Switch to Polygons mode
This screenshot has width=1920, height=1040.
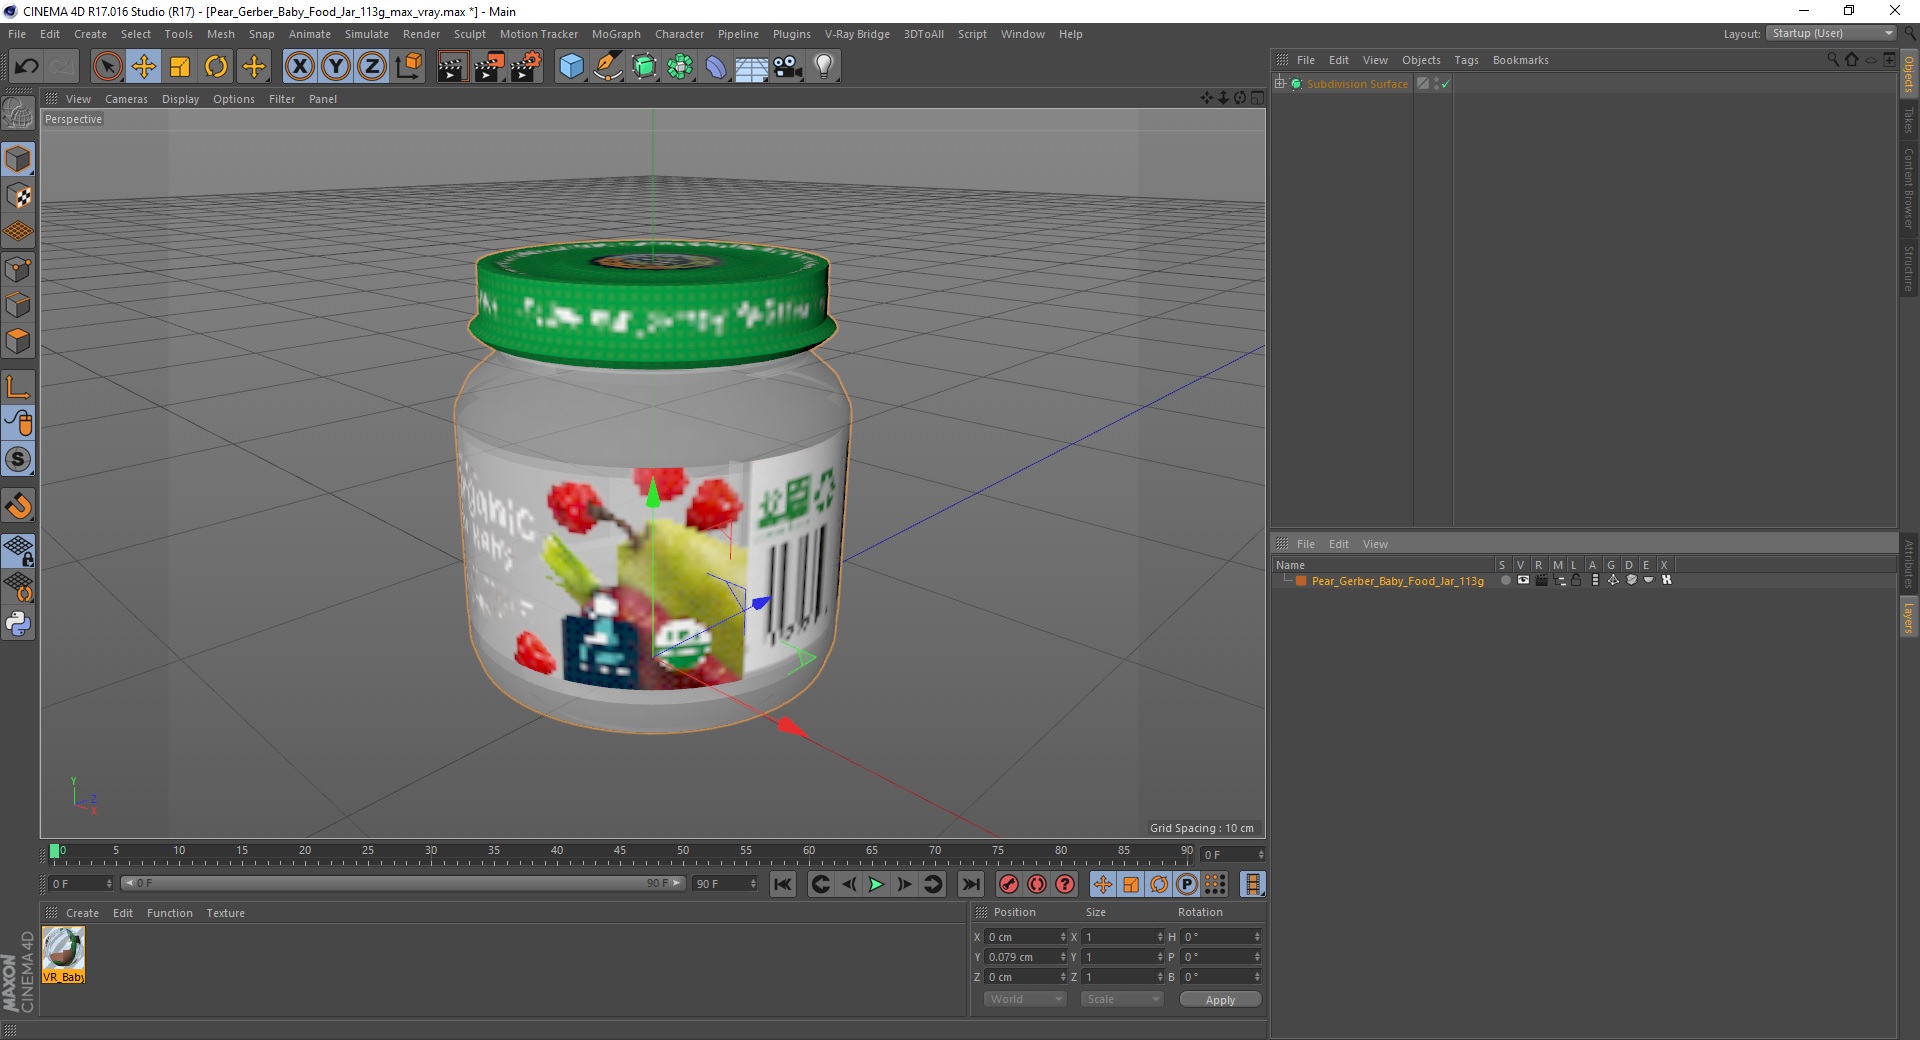[18, 341]
